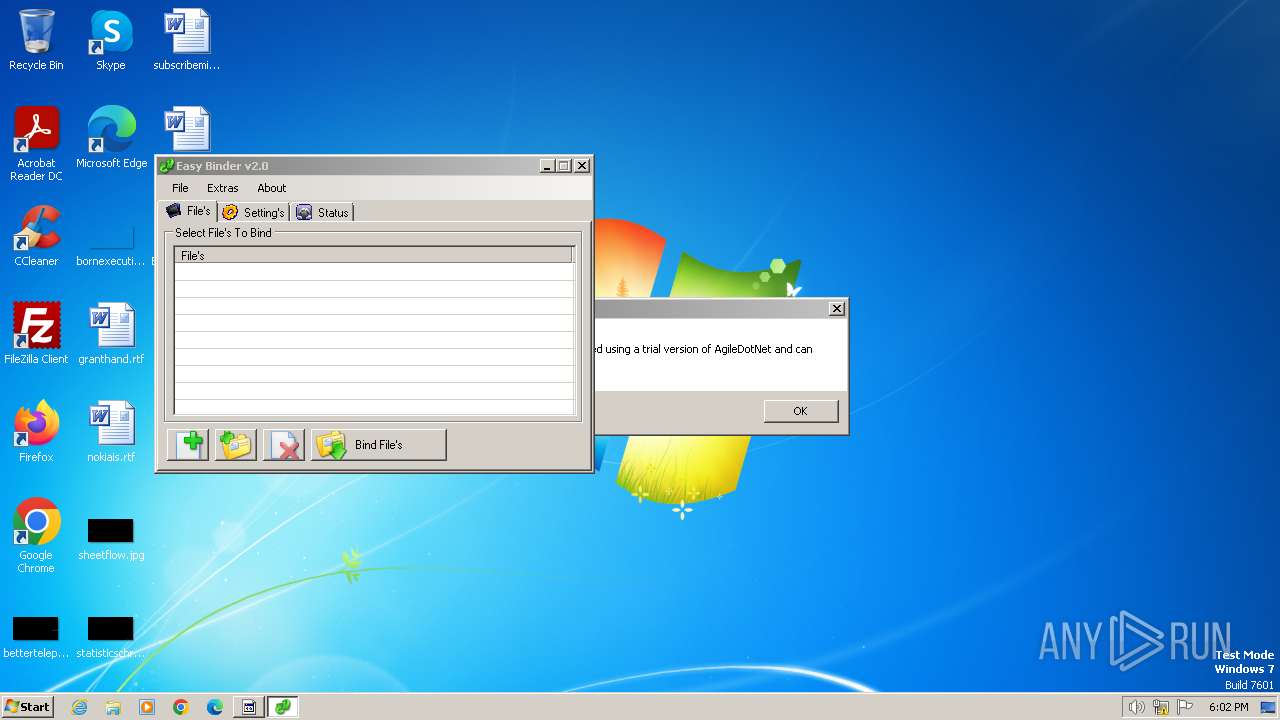
Task: Click the network warning tray icon
Action: point(1161,707)
